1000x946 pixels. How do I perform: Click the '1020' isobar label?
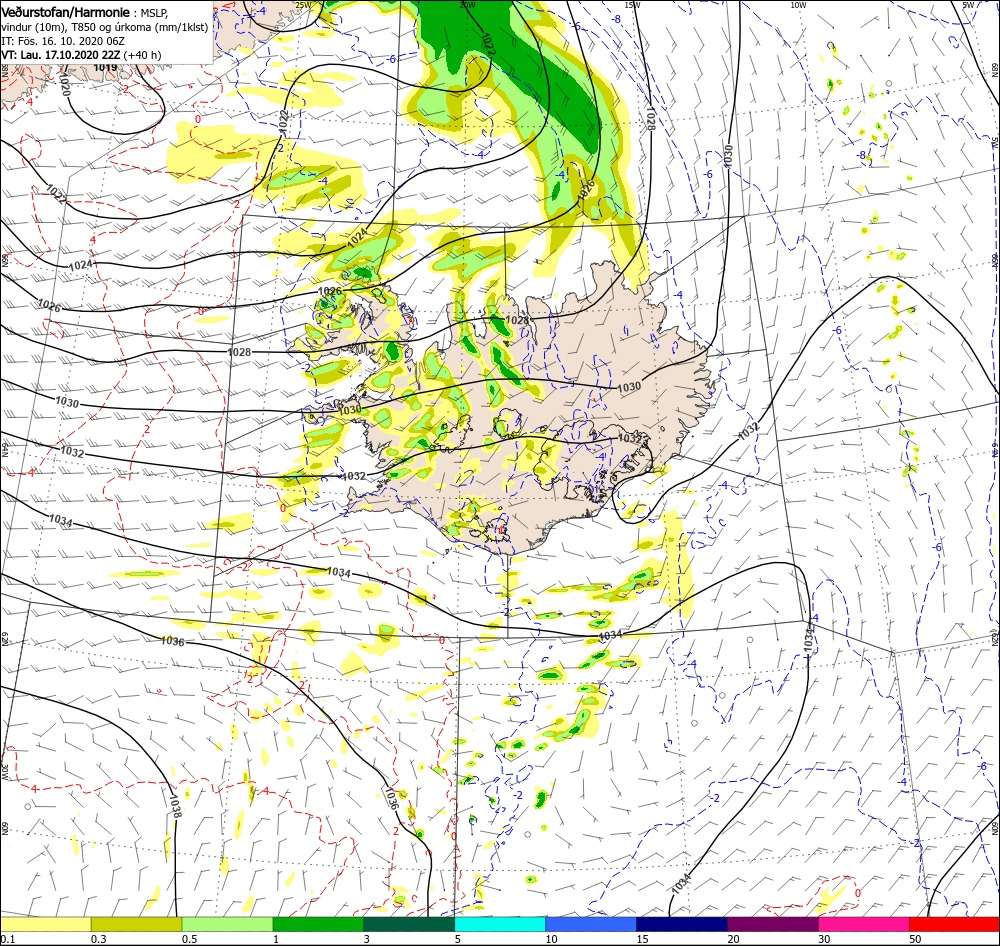[64, 84]
